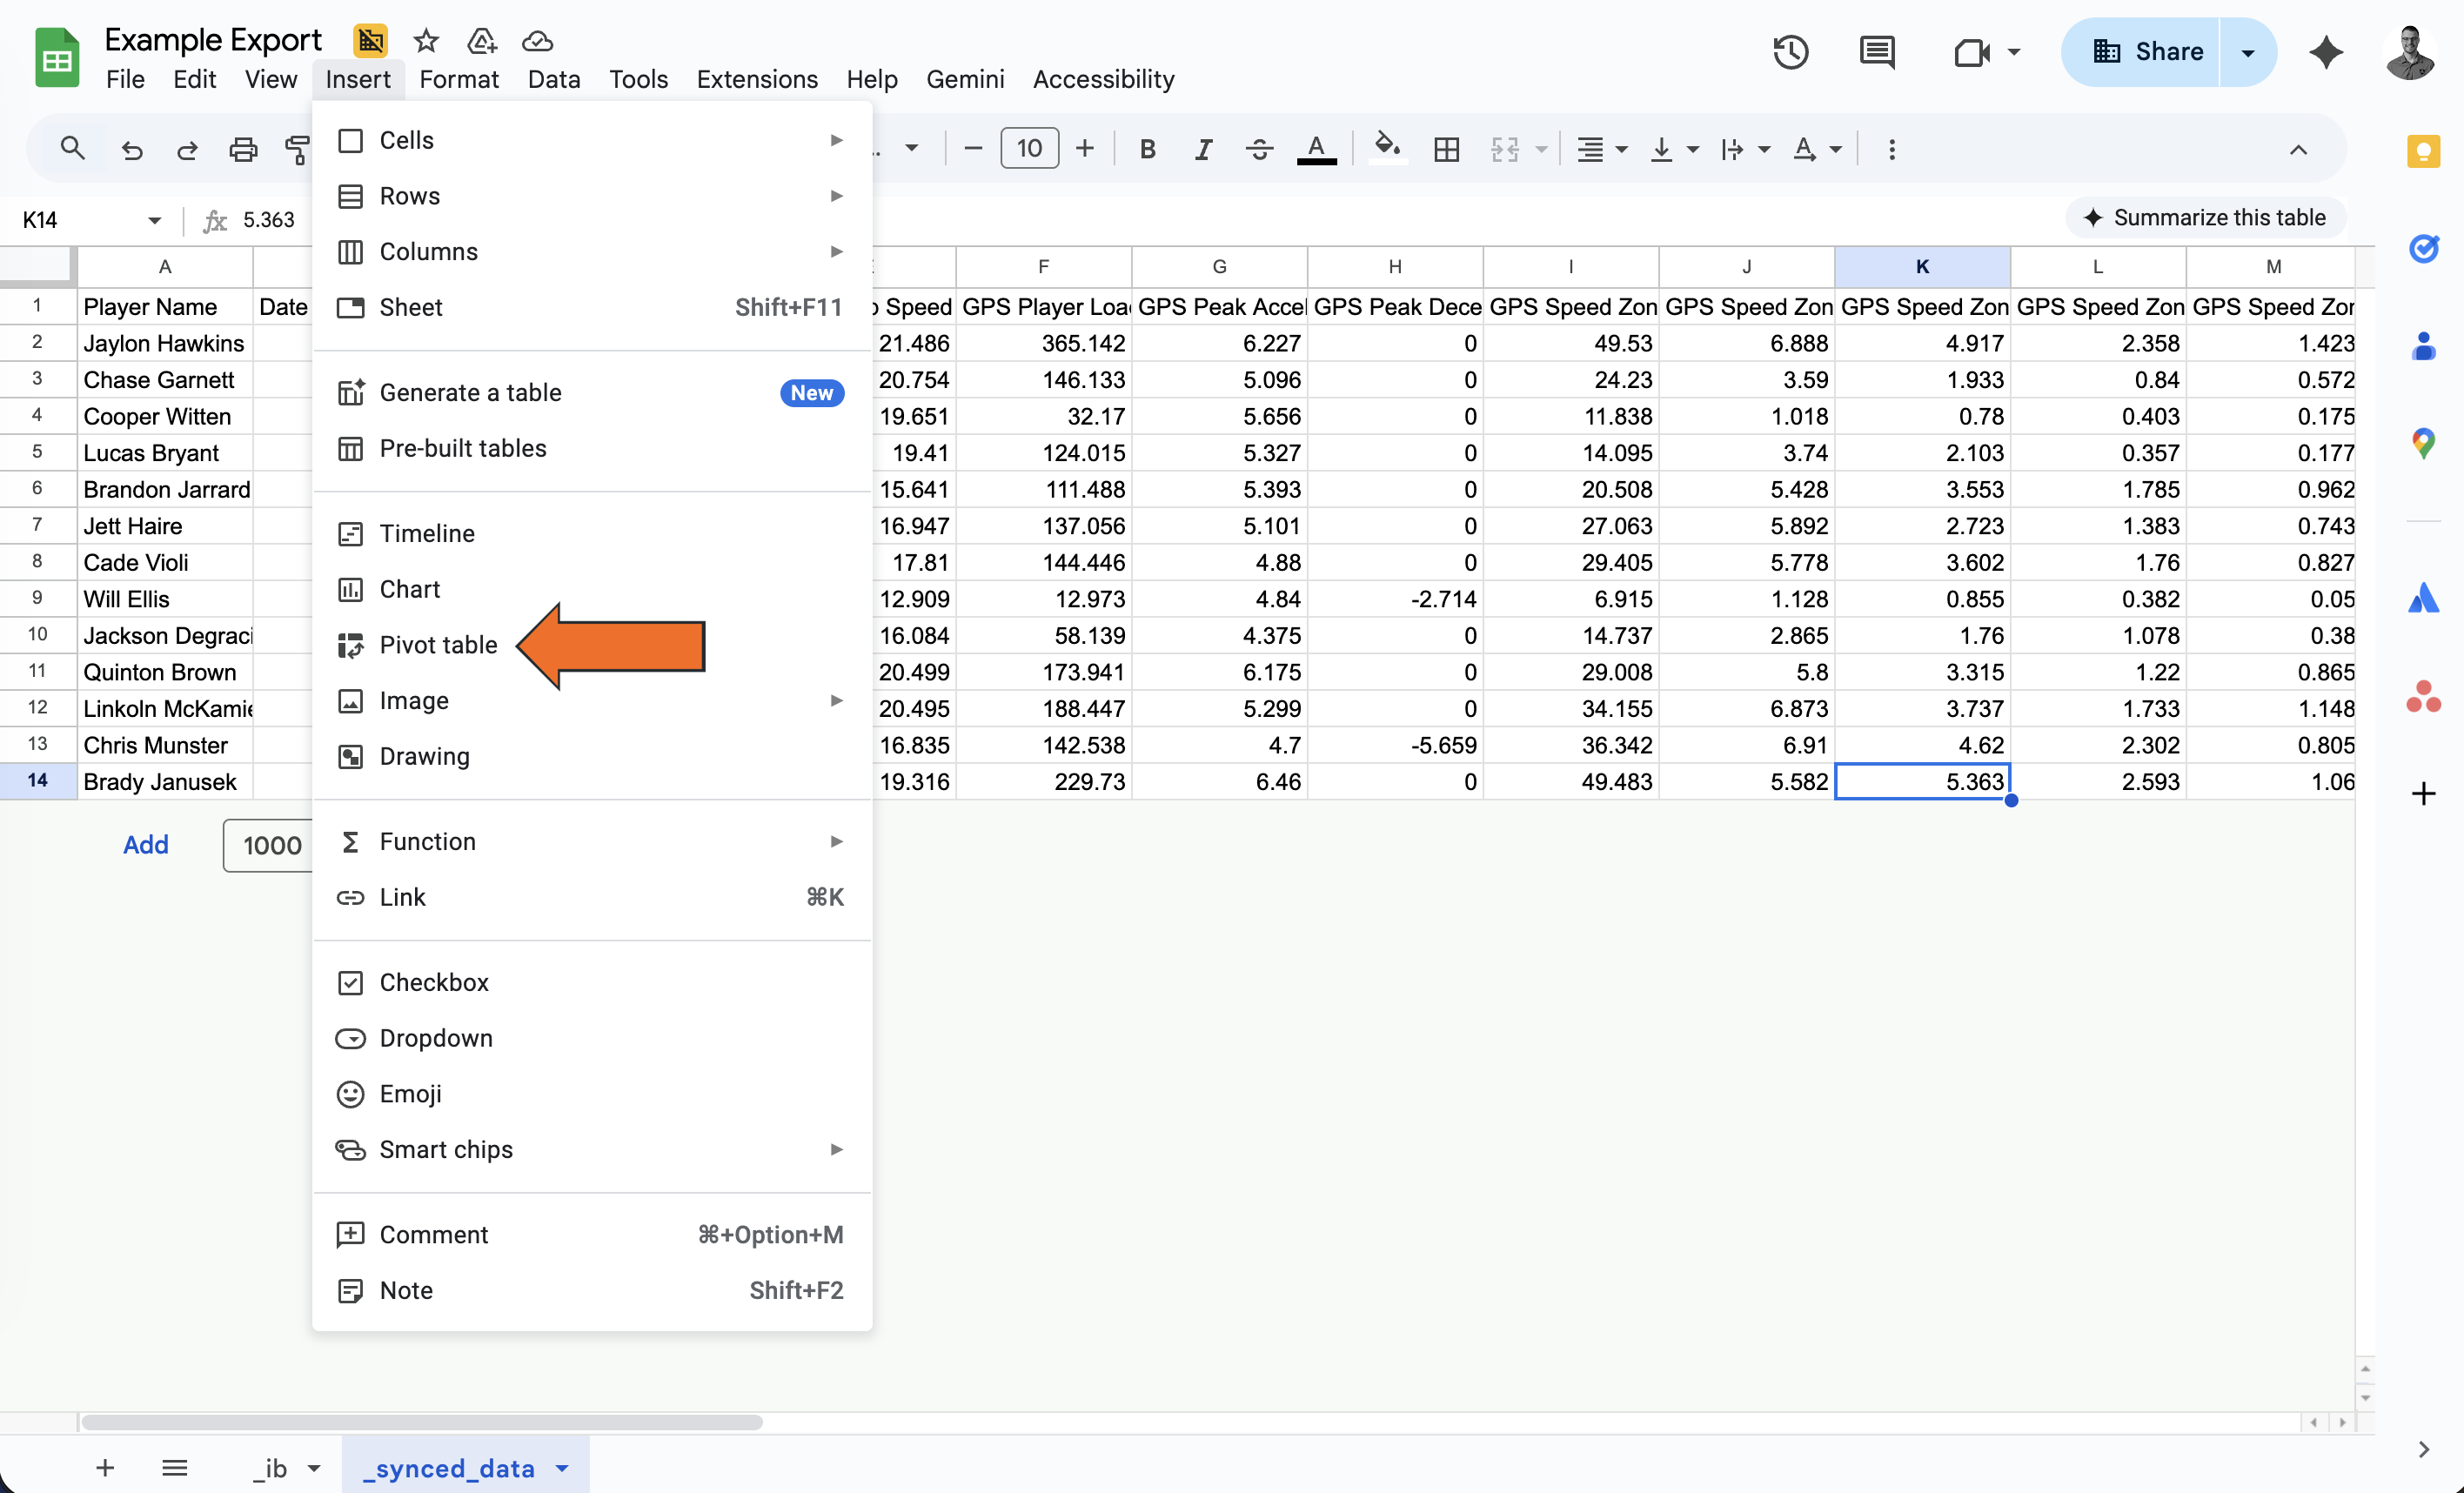Open the fill color picker
2464x1493 pixels.
point(1386,149)
